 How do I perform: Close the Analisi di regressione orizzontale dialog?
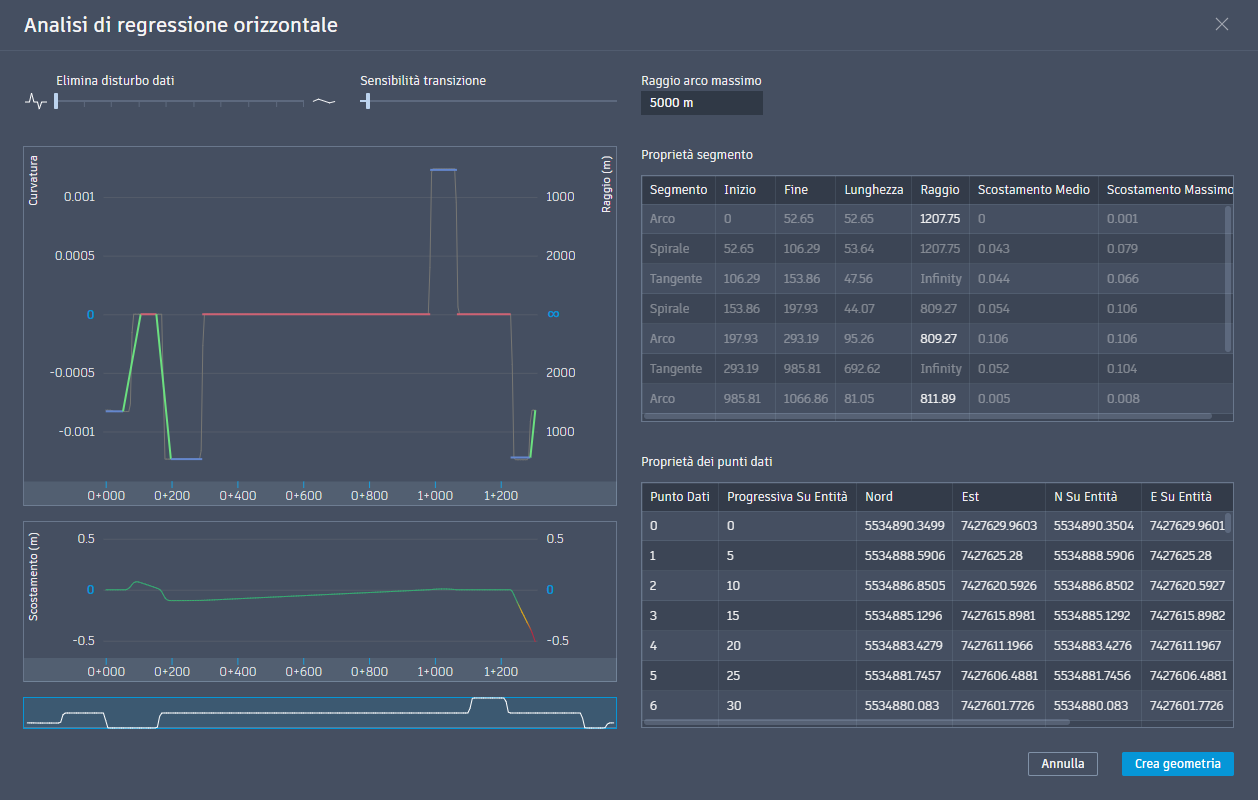1222,24
